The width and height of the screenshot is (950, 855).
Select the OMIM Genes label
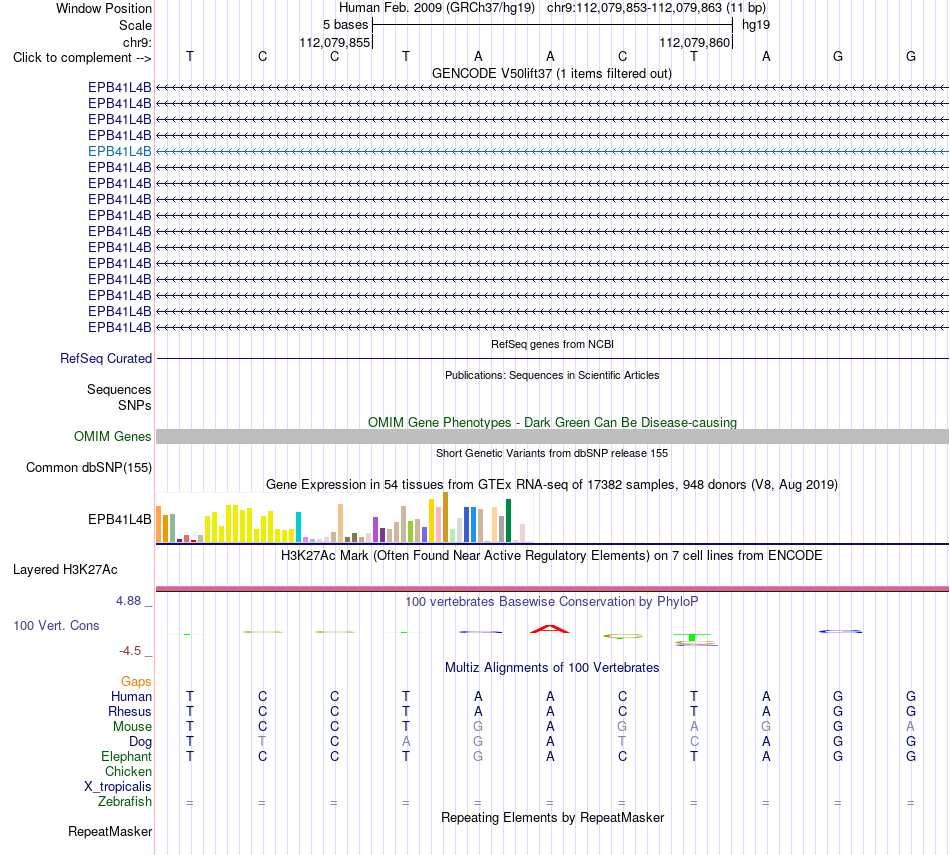112,436
